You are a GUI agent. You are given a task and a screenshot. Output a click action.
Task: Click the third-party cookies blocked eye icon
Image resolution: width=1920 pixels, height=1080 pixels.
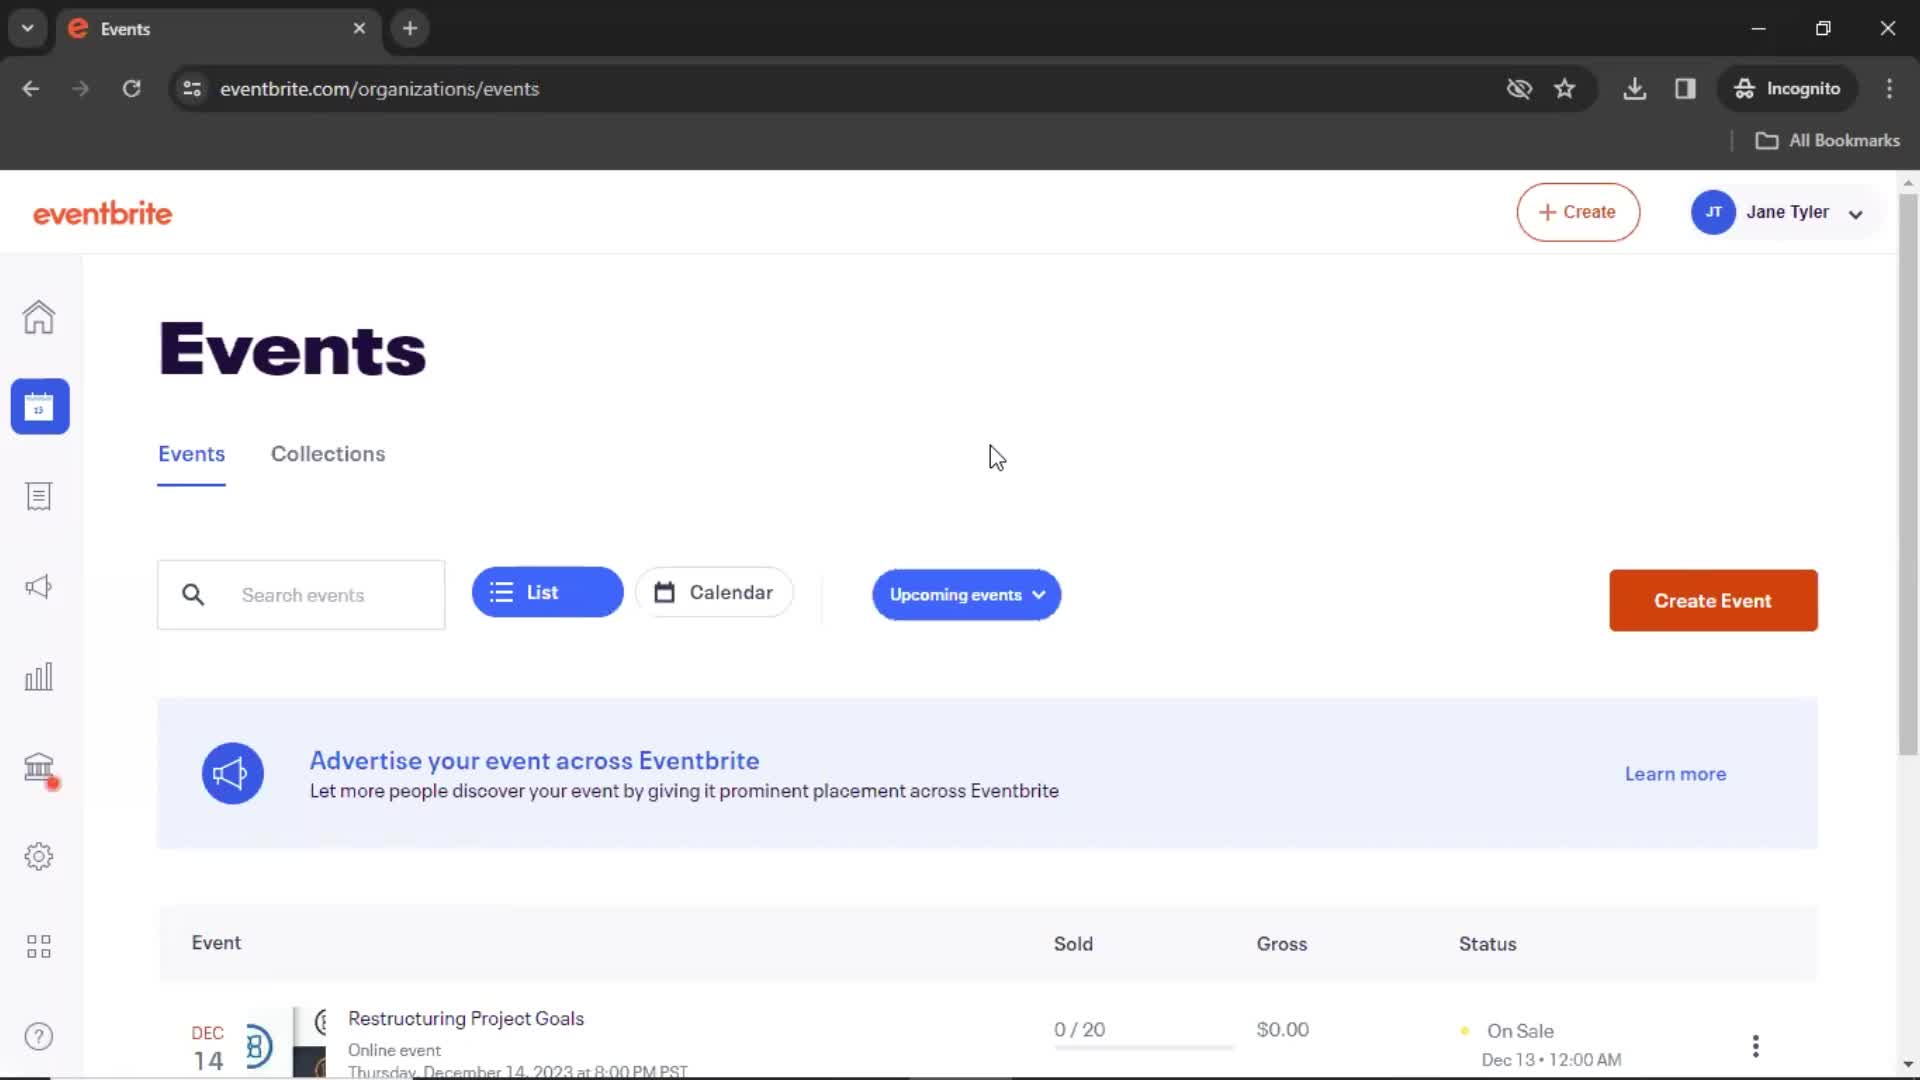coord(1519,89)
